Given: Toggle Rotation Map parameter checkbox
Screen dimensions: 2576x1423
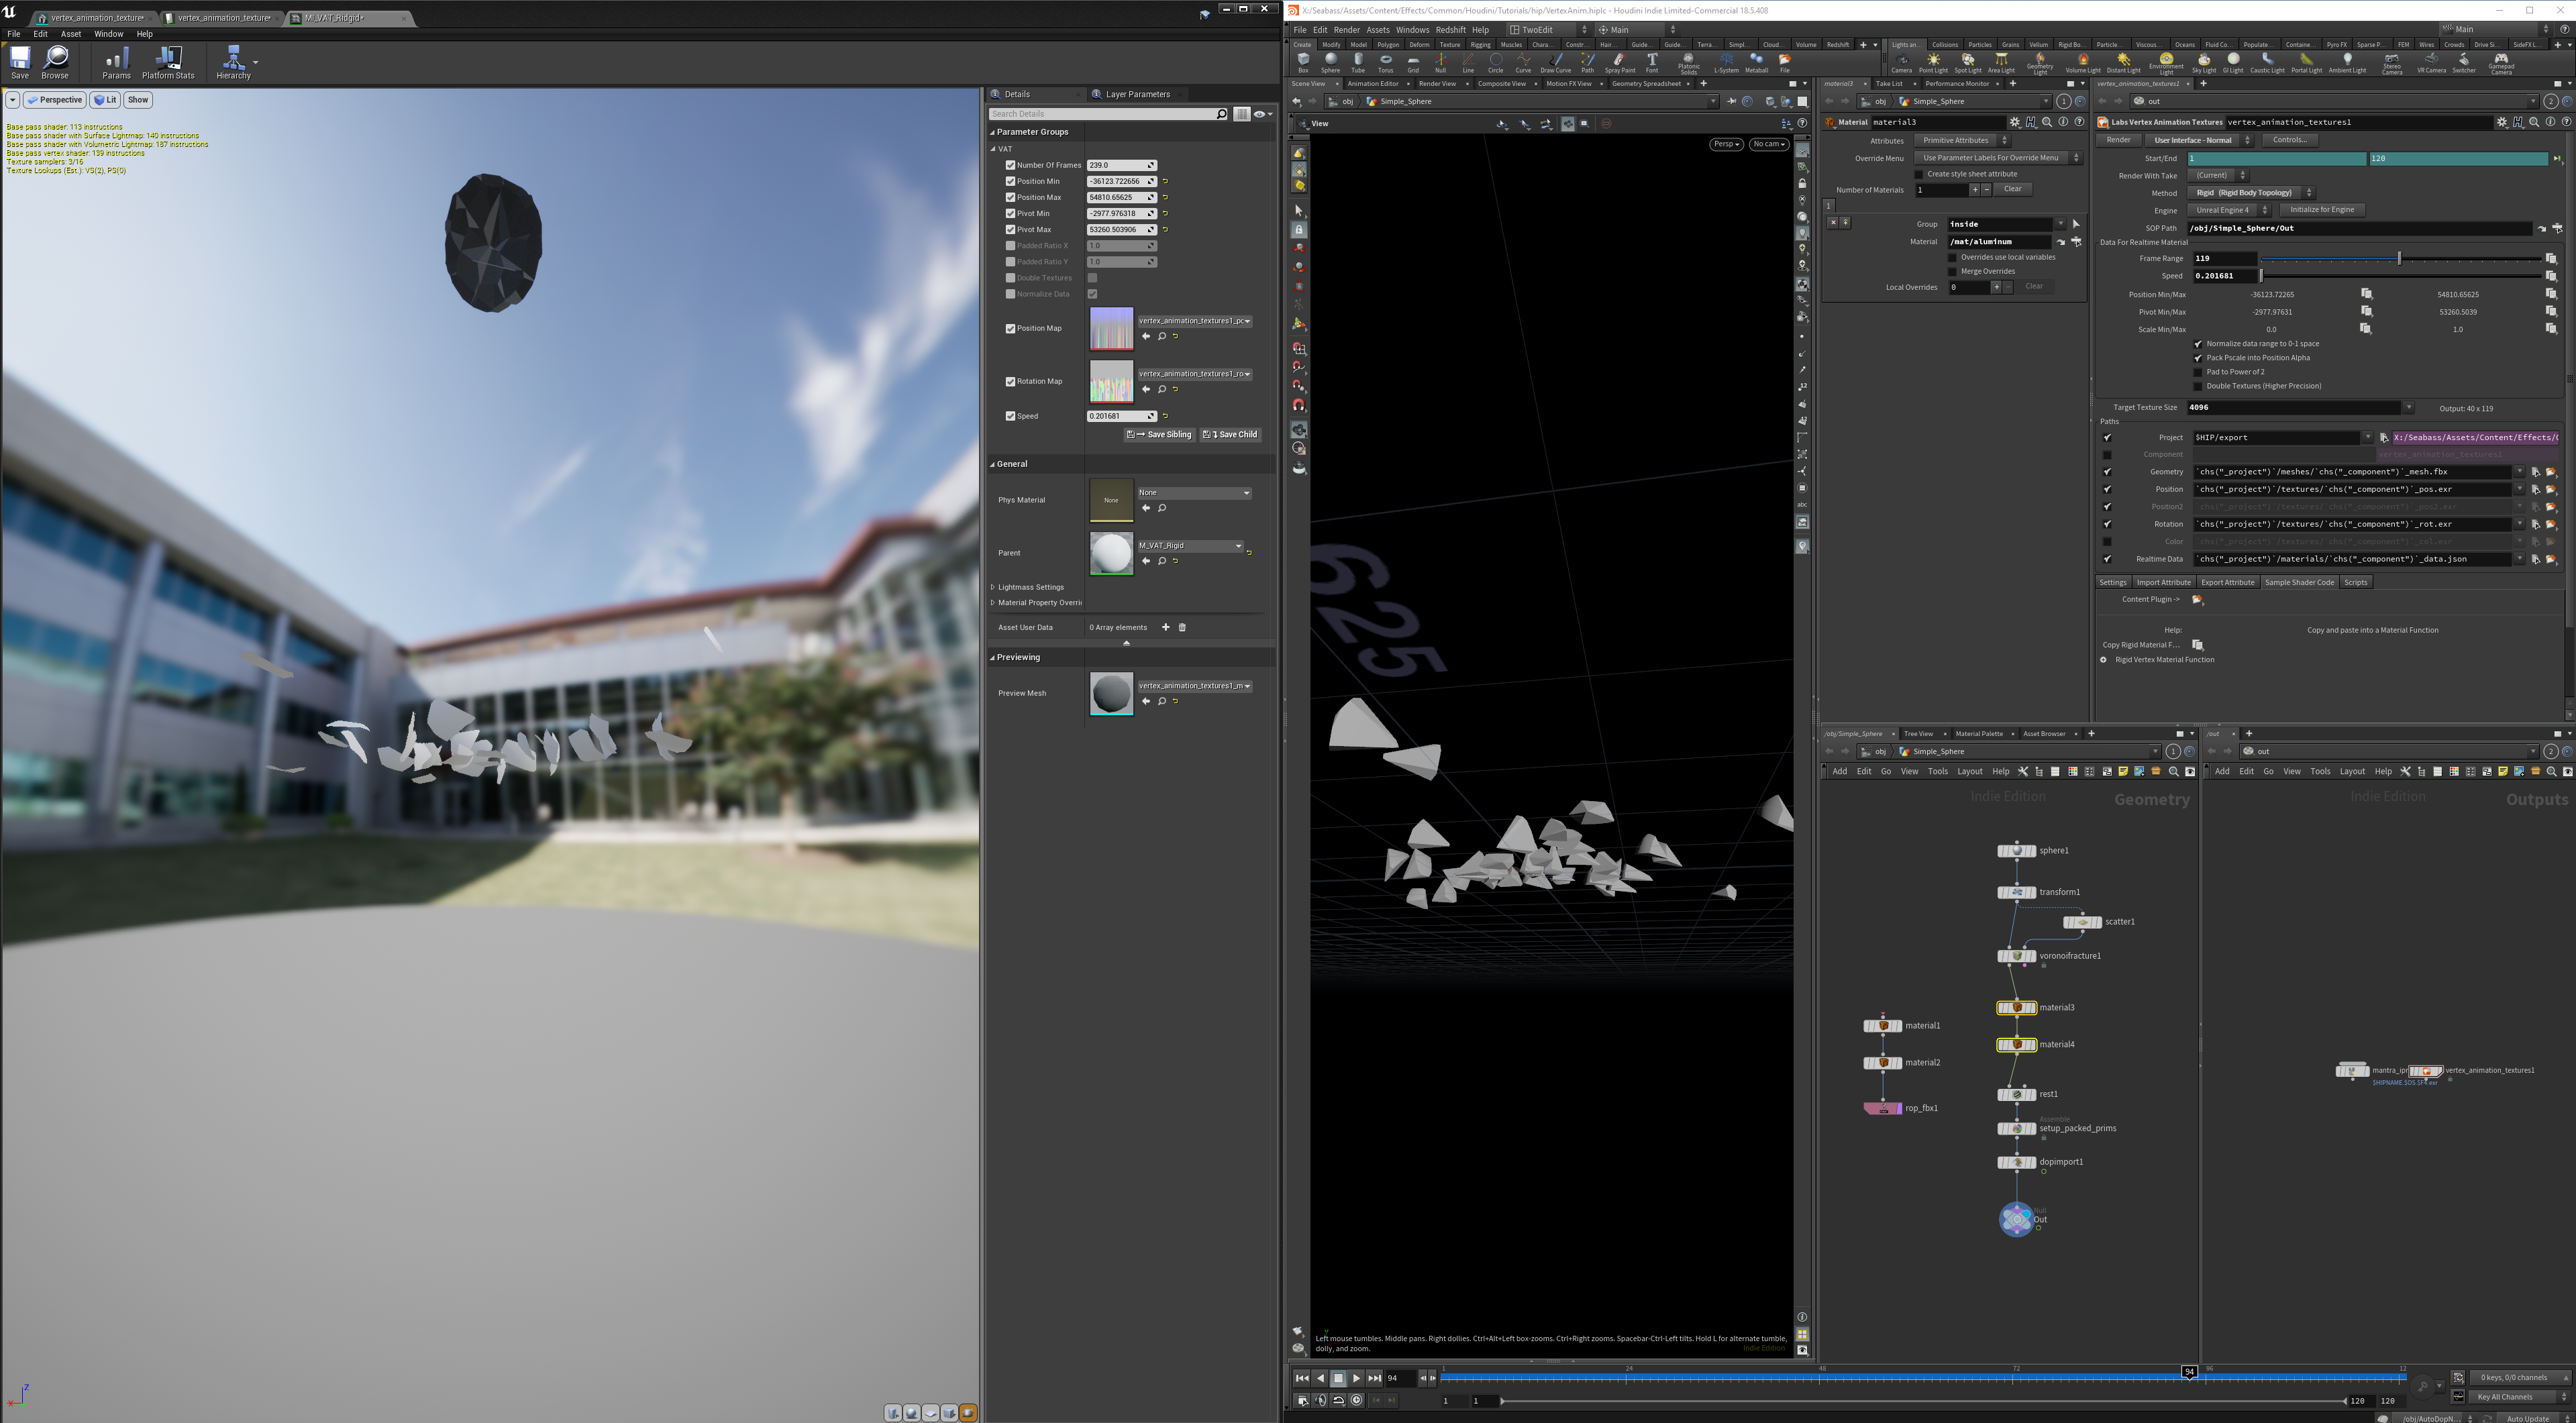Looking at the screenshot, I should 1010,382.
